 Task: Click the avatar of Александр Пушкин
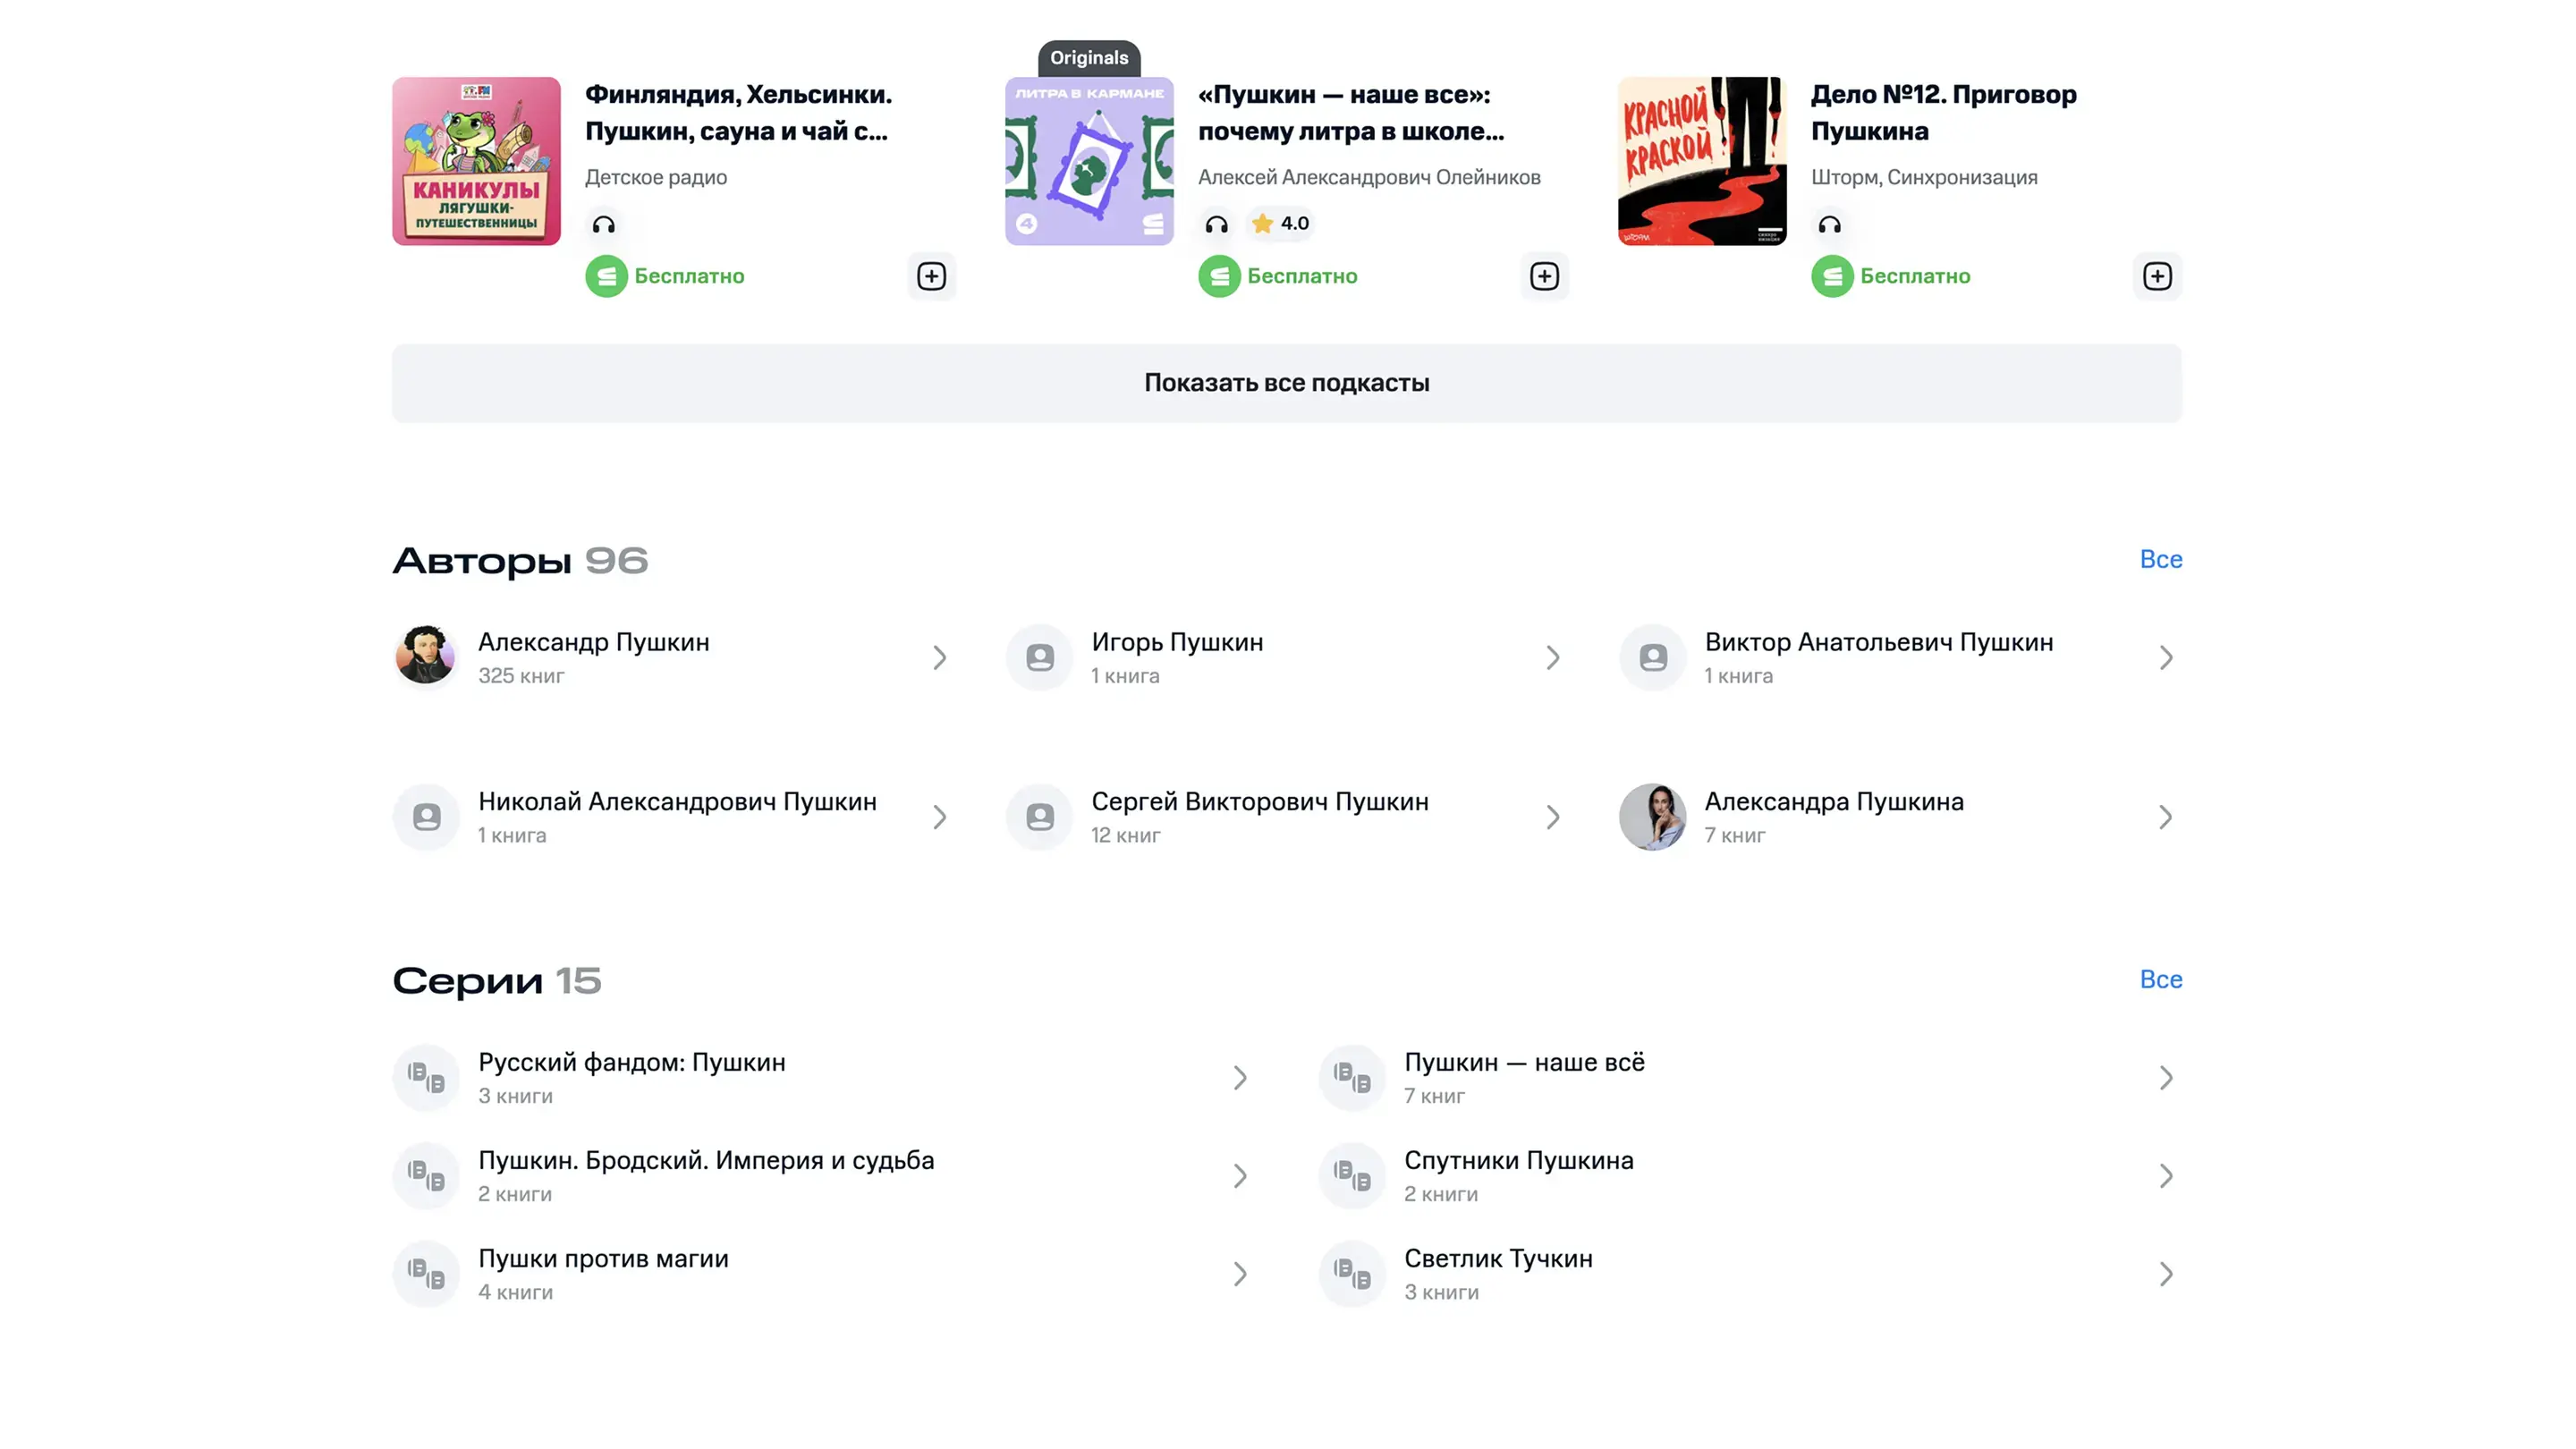coord(426,656)
